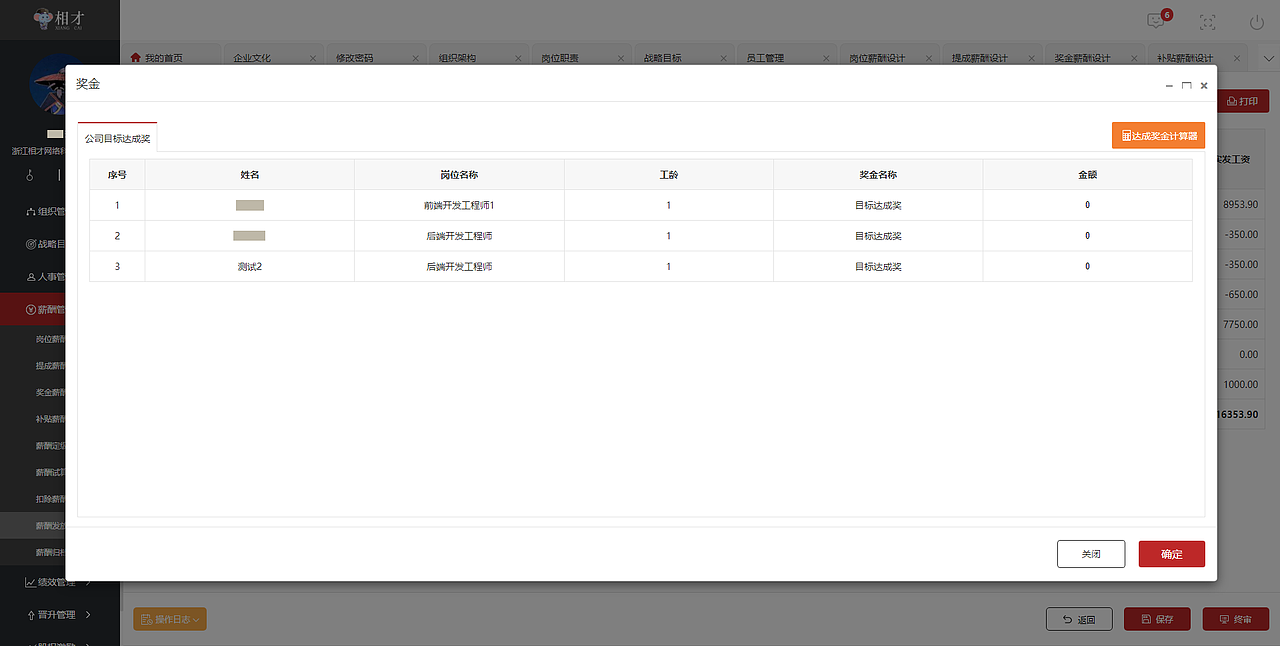Close the 奖金薪酬设计 tab
The height and width of the screenshot is (646, 1280).
(1134, 58)
